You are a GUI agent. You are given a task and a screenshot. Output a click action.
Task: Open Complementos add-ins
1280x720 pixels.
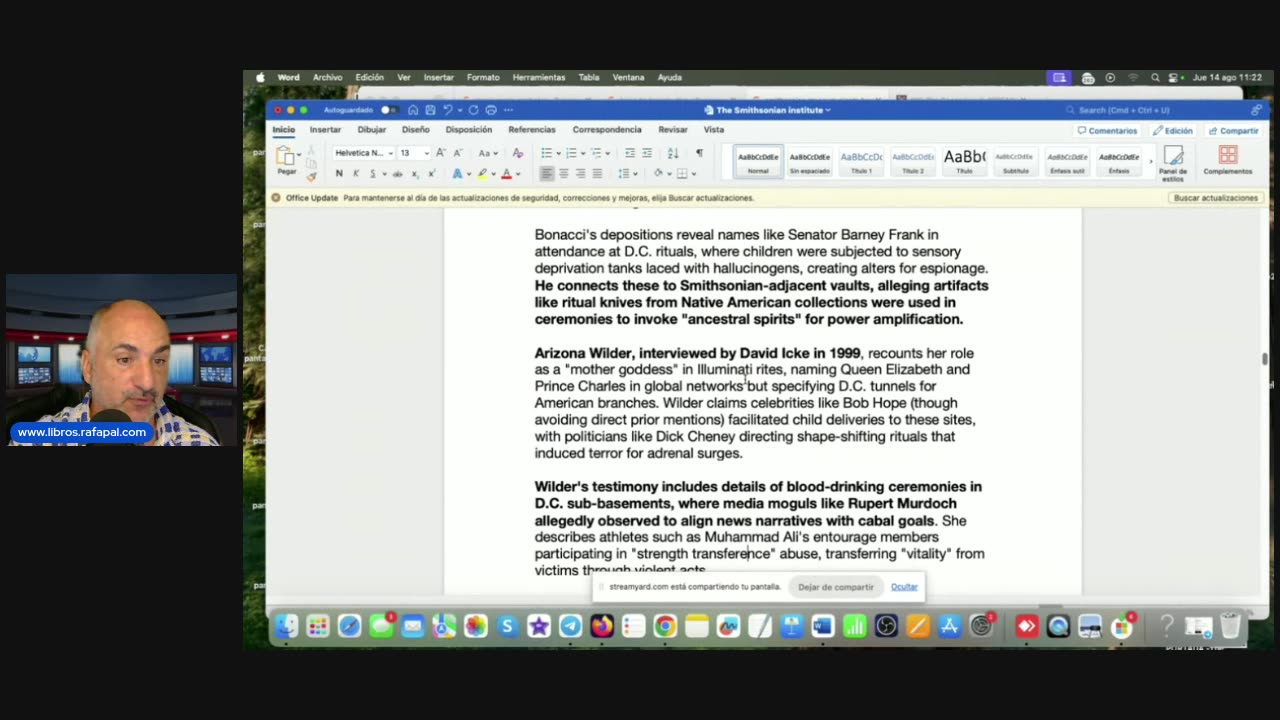(x=1228, y=160)
